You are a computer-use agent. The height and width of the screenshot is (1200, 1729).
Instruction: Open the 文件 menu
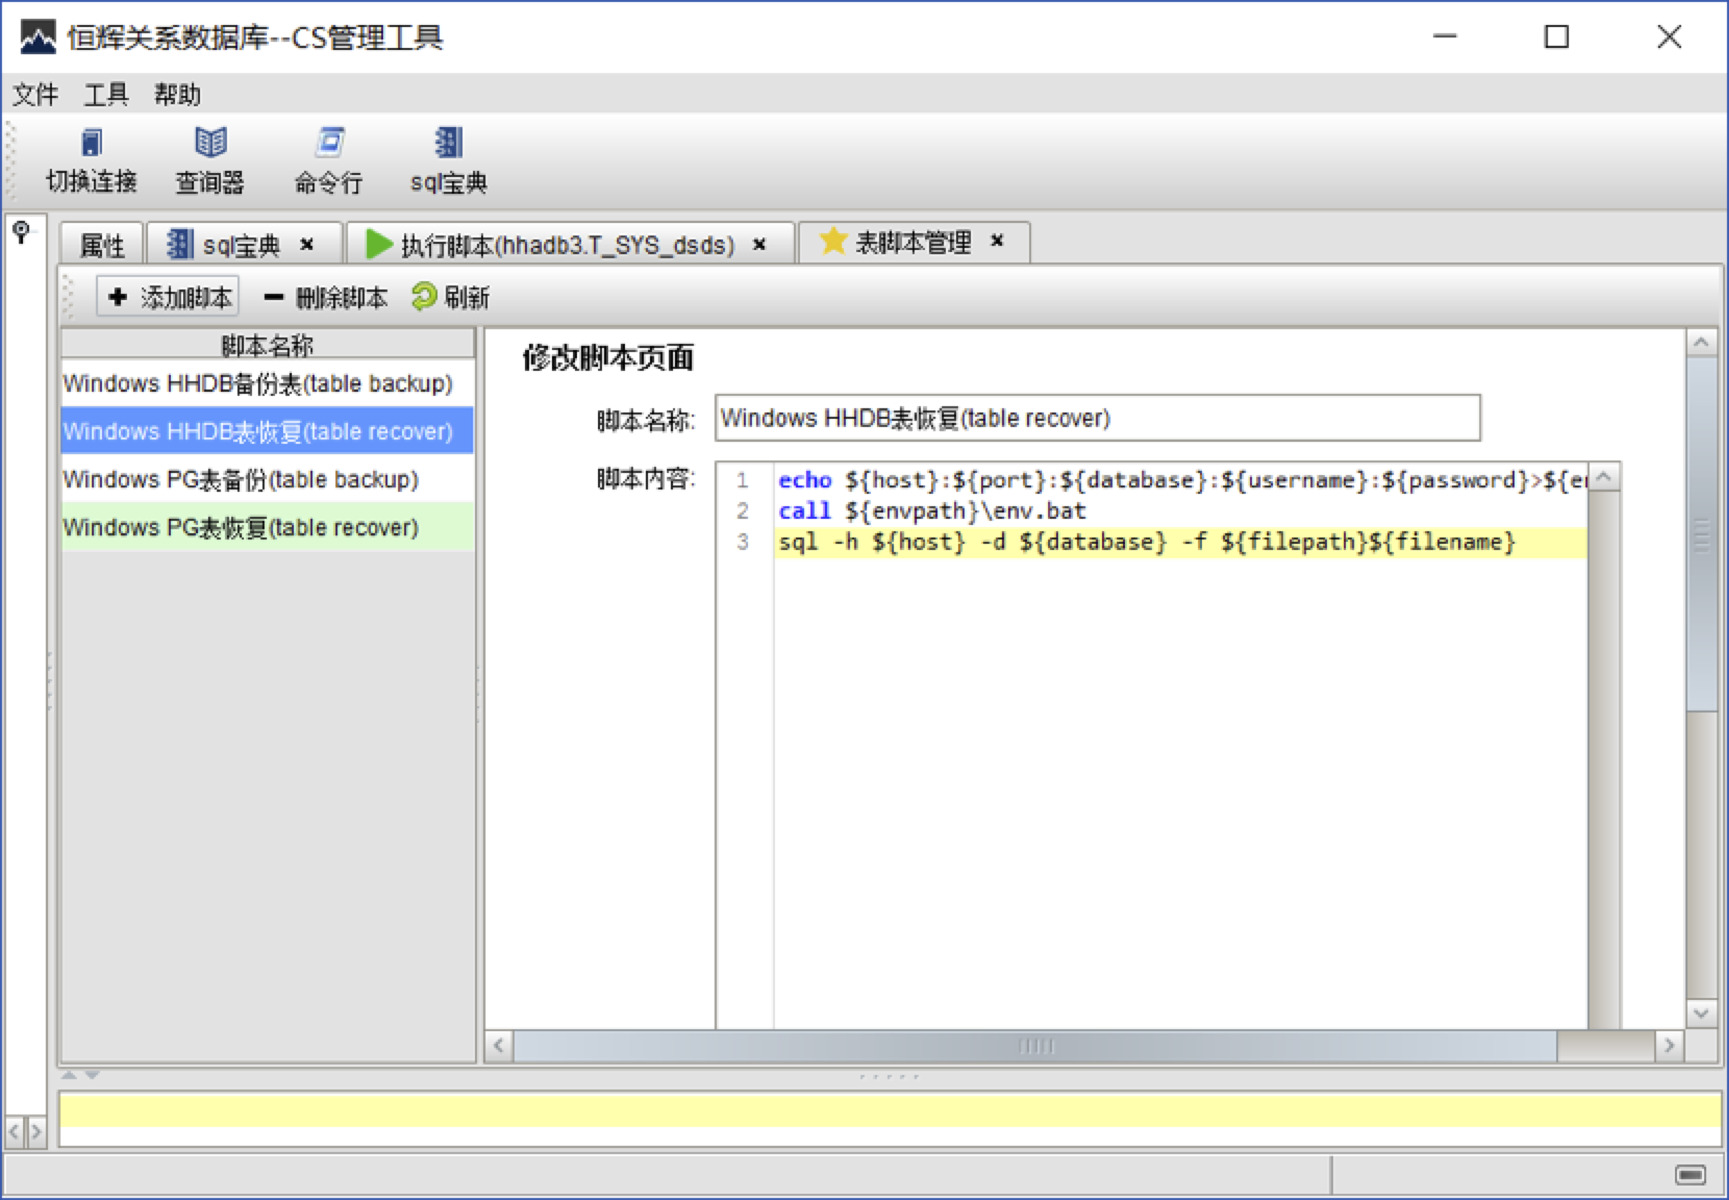35,95
